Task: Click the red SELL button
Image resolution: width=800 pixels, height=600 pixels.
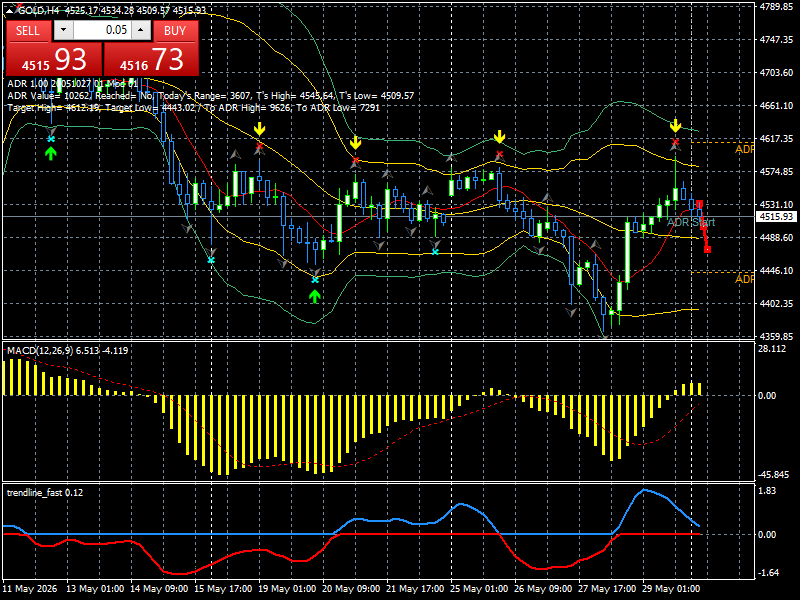Action: (28, 31)
